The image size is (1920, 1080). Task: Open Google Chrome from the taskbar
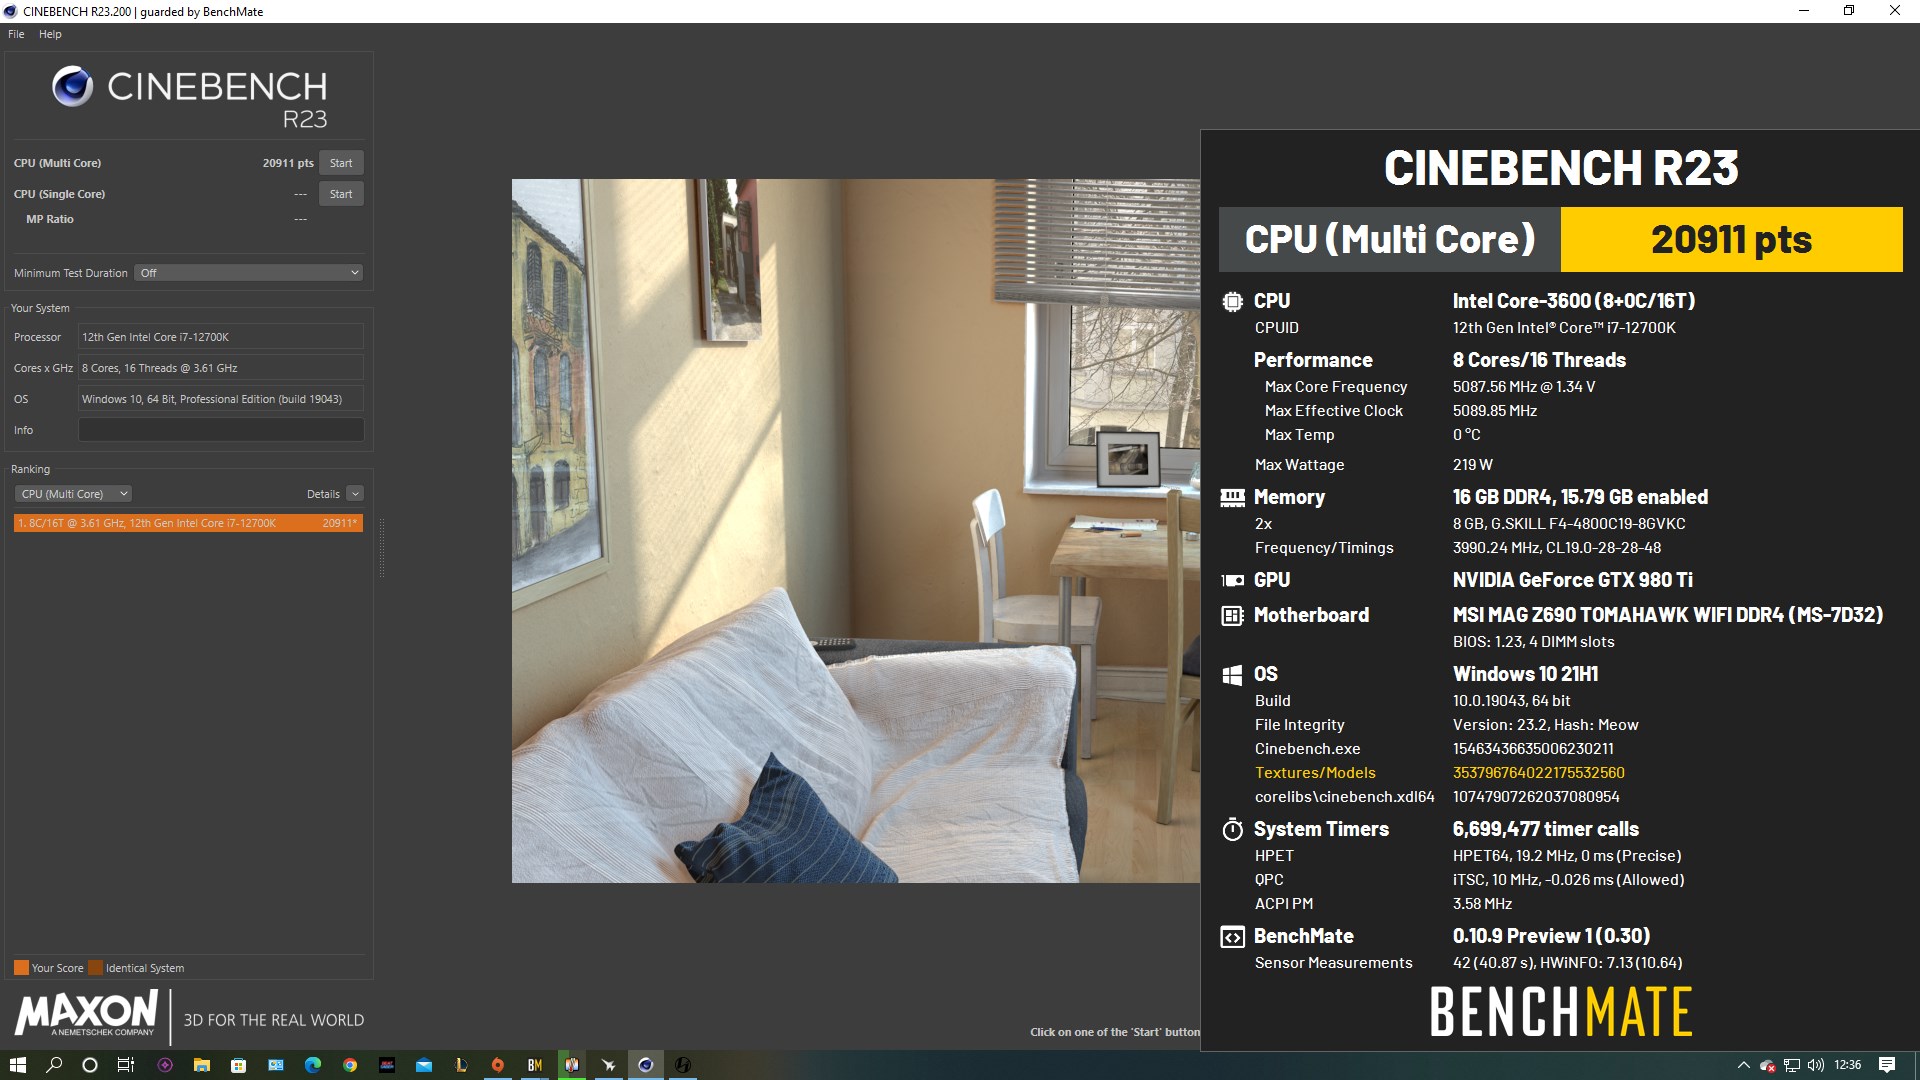[350, 1065]
